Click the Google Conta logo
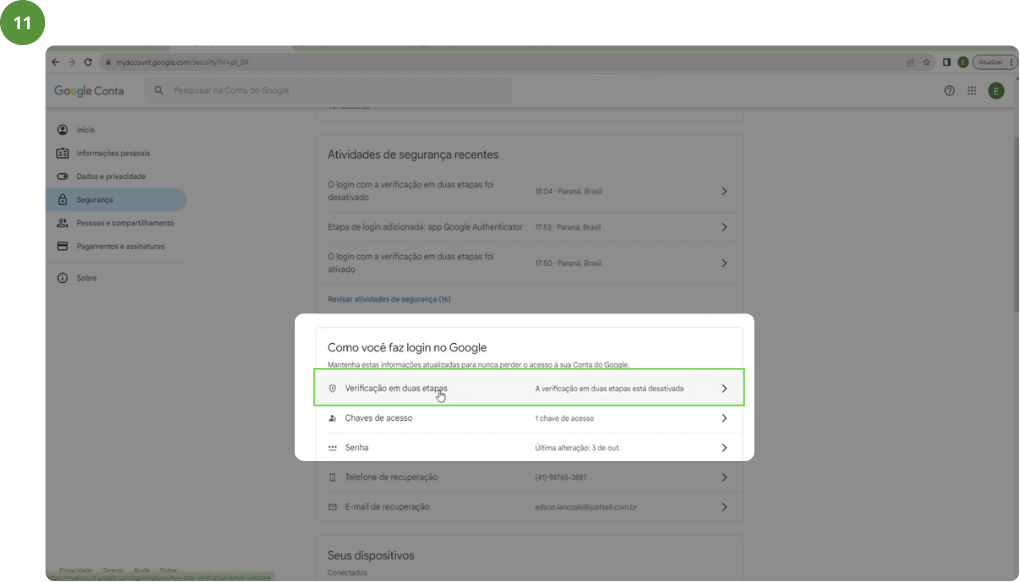Screen dimensions: 1020x582 (89, 91)
